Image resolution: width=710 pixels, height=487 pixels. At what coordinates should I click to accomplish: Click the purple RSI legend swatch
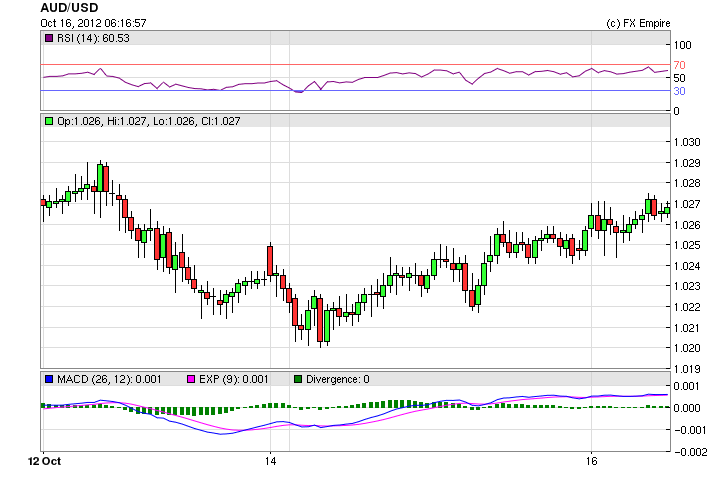coord(49,38)
